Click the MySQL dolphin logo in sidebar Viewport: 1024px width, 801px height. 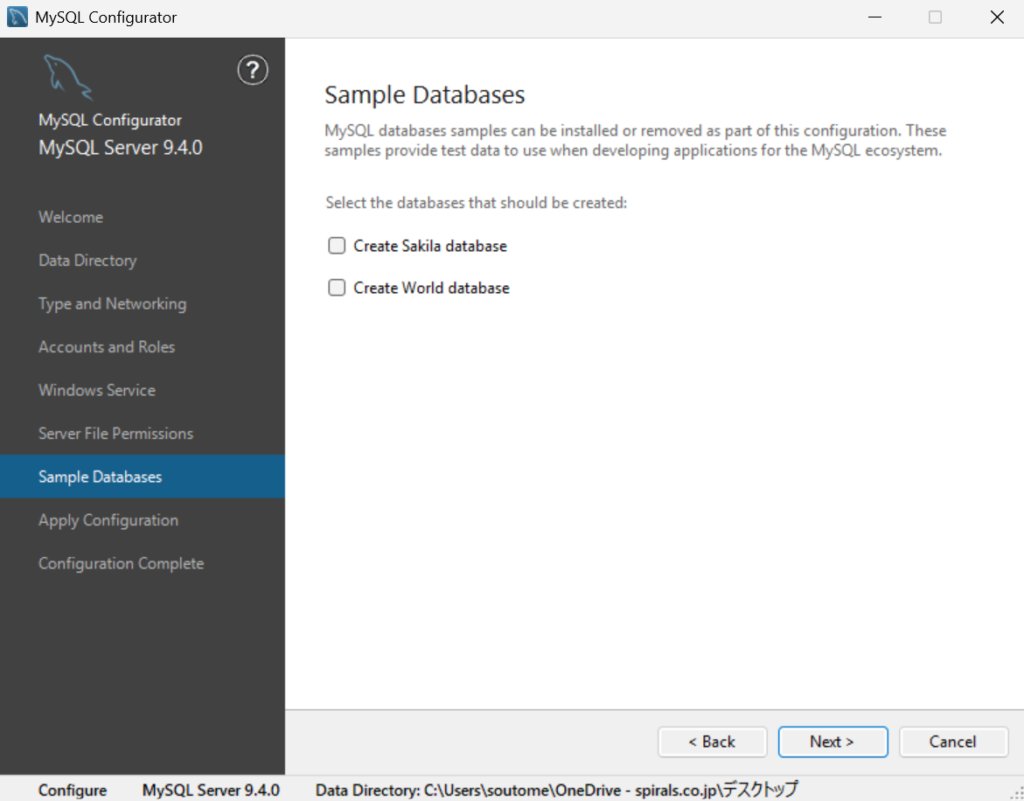[x=68, y=77]
